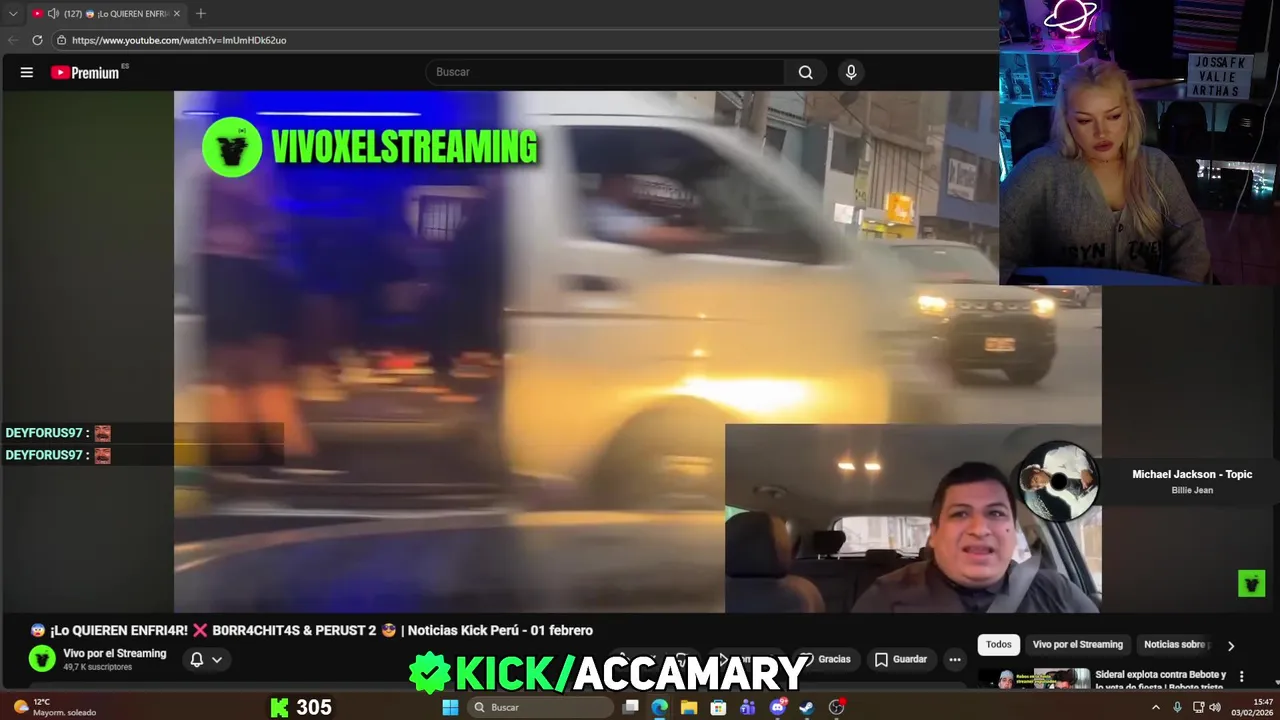Click the Gracias thanks button
The height and width of the screenshot is (720, 1280).
pos(825,659)
